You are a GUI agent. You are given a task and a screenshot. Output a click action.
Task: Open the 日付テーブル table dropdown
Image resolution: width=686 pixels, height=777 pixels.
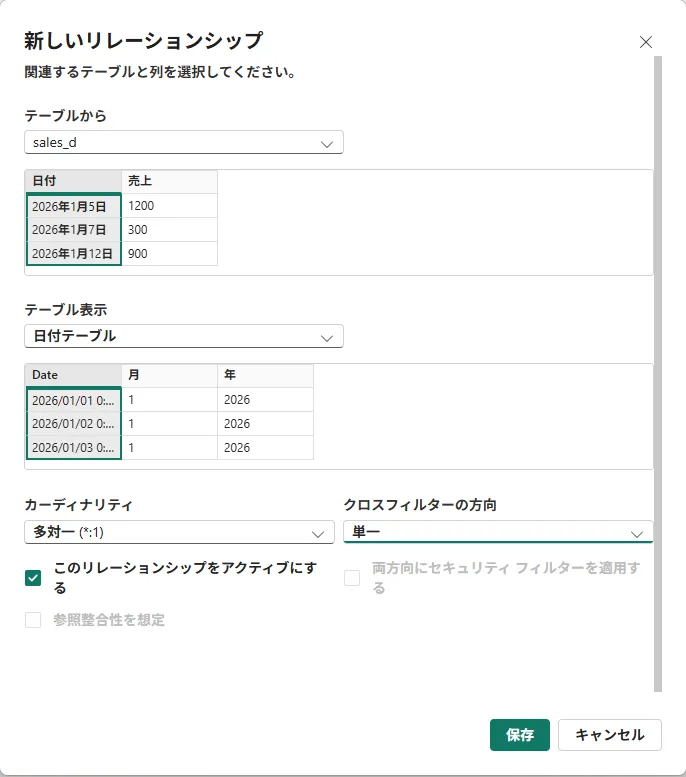(184, 336)
